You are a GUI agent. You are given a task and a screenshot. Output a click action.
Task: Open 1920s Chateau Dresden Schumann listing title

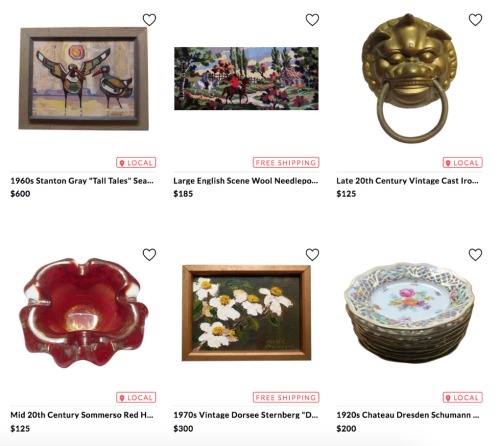408,415
